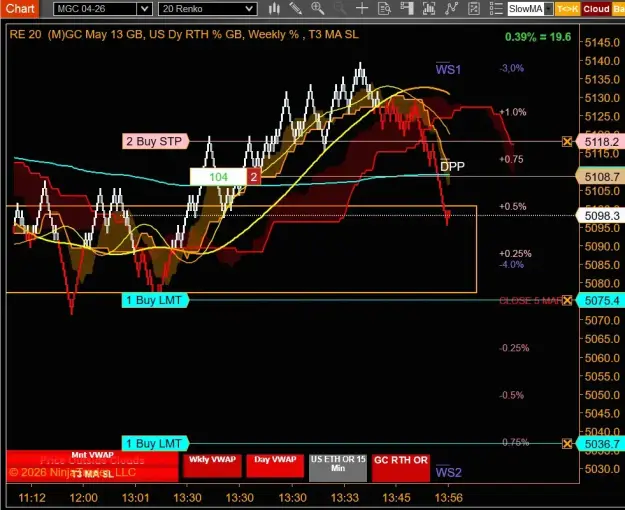Click the 5098.3 current price tag
Viewport: 625px width, 510px height.
pos(601,216)
